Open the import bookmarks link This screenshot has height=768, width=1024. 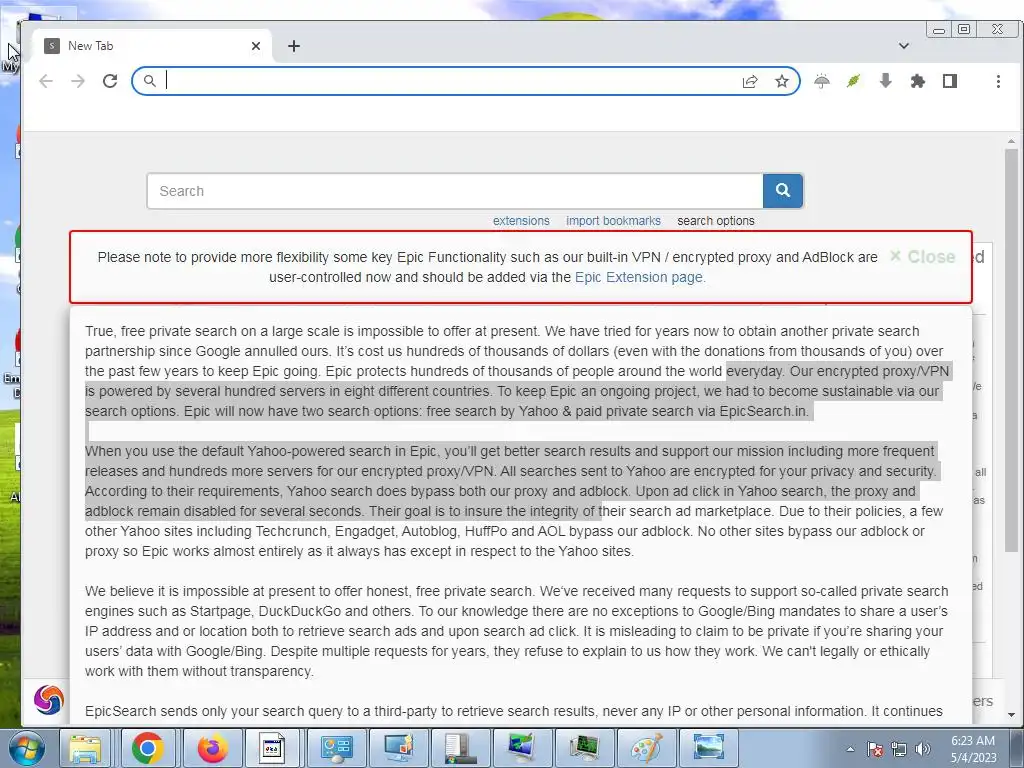[613, 221]
